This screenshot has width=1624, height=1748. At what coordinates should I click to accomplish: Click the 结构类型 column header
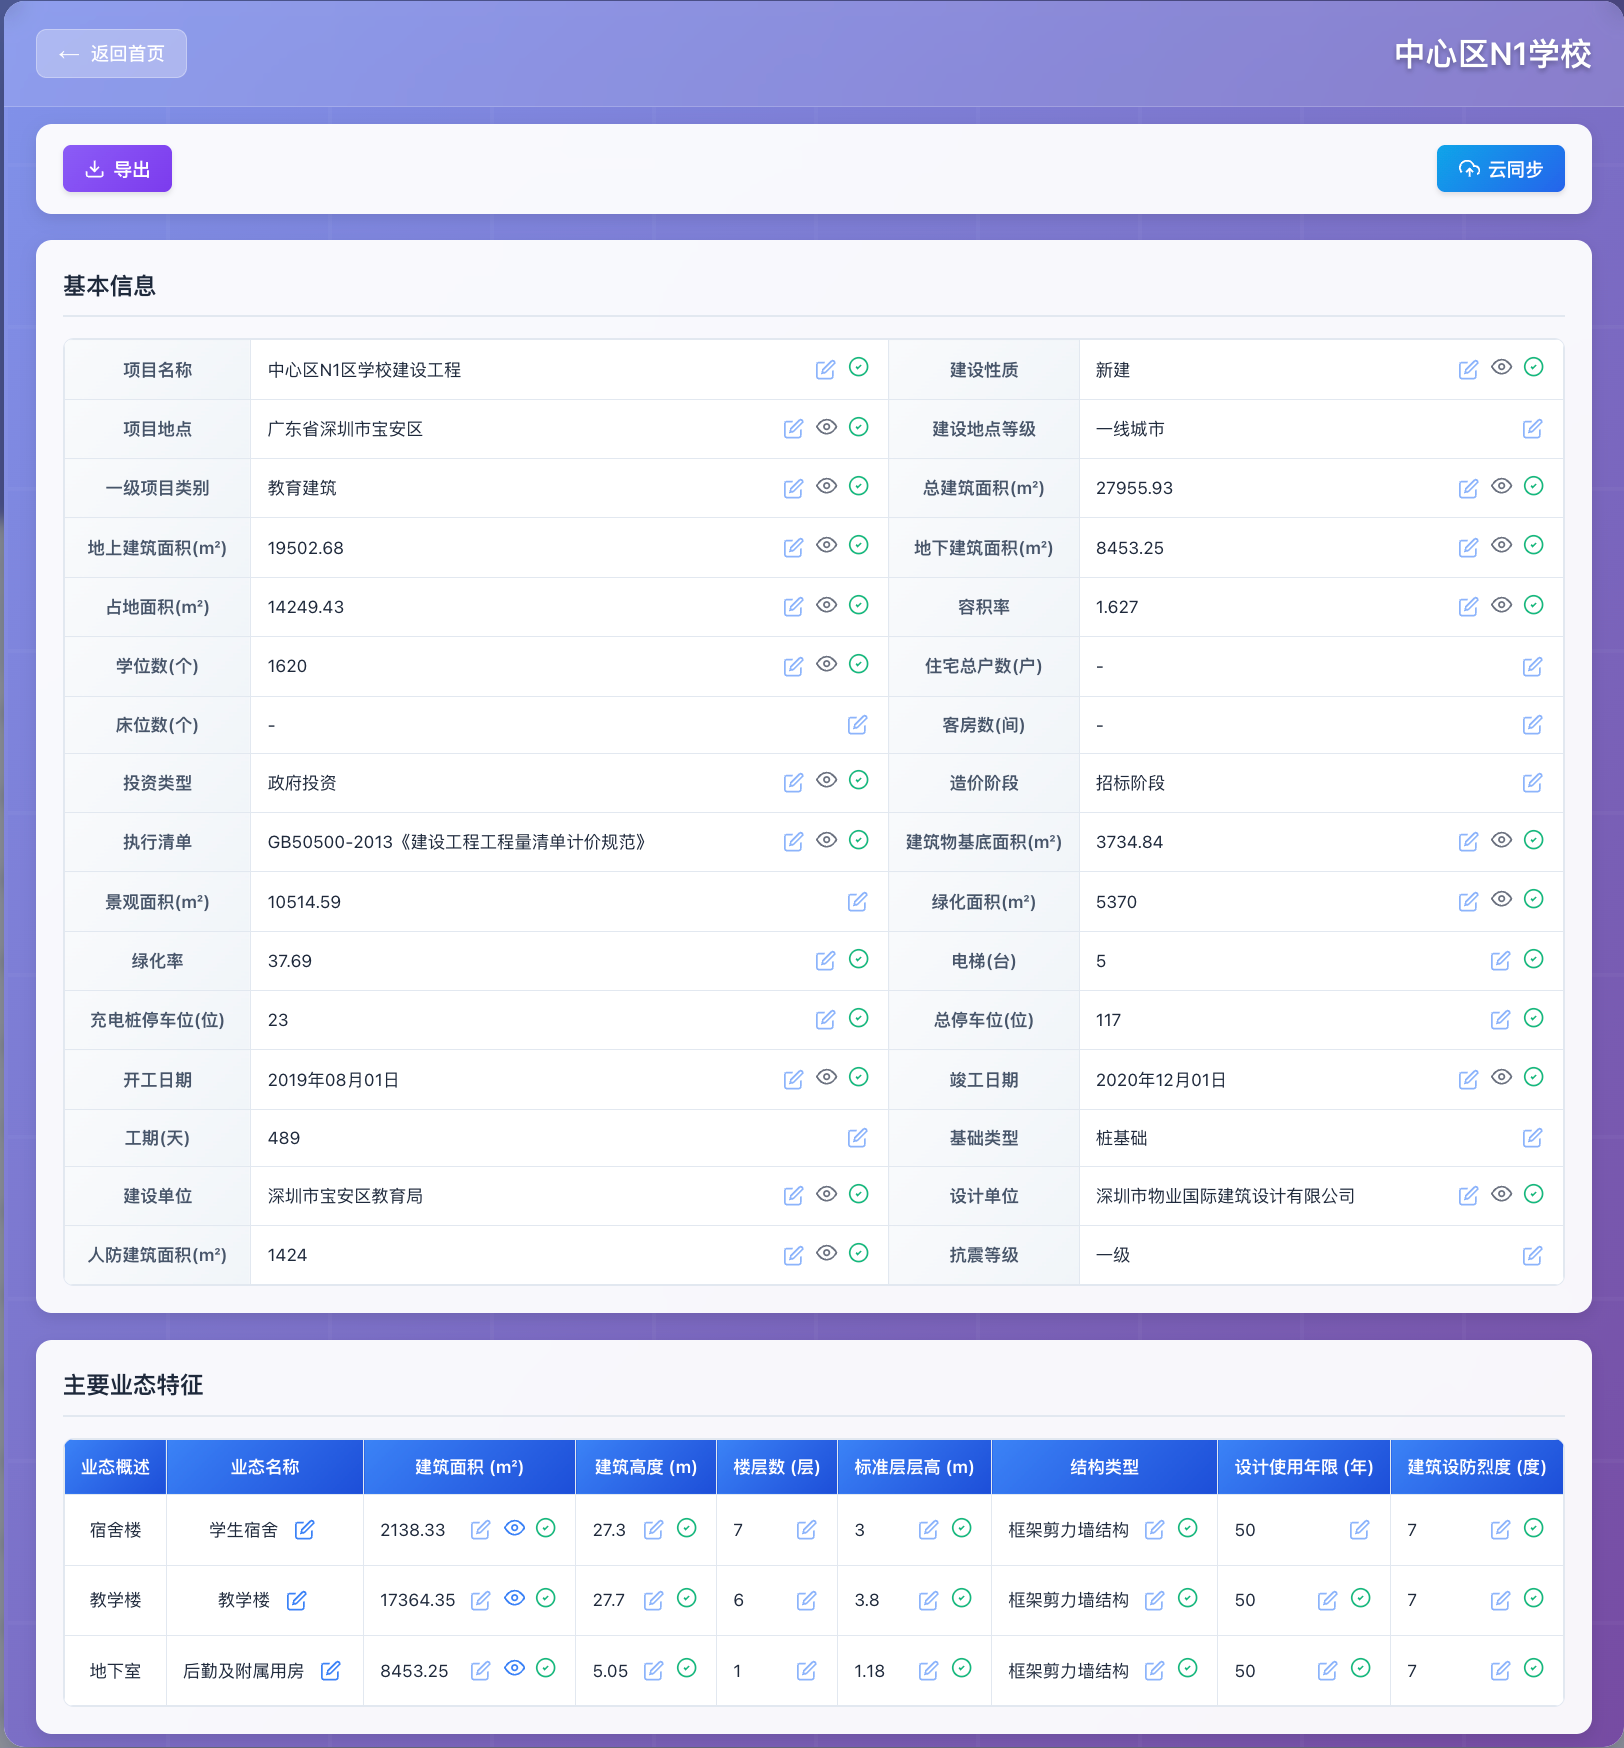pos(1104,1467)
